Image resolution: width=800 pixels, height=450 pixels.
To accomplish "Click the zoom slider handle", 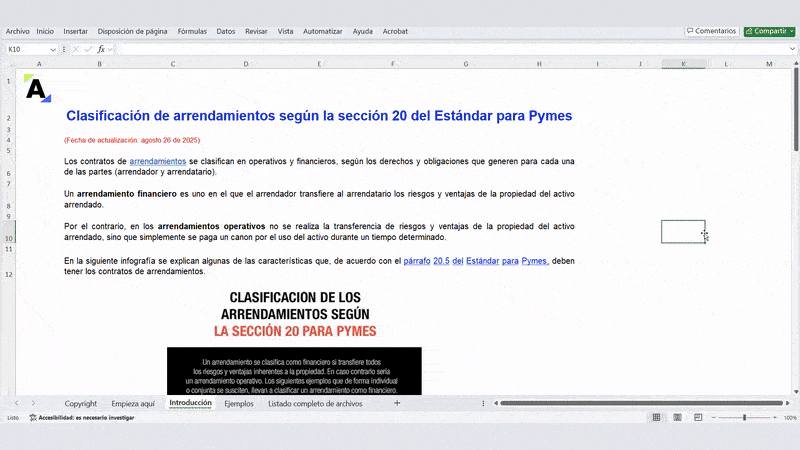I will tap(743, 417).
